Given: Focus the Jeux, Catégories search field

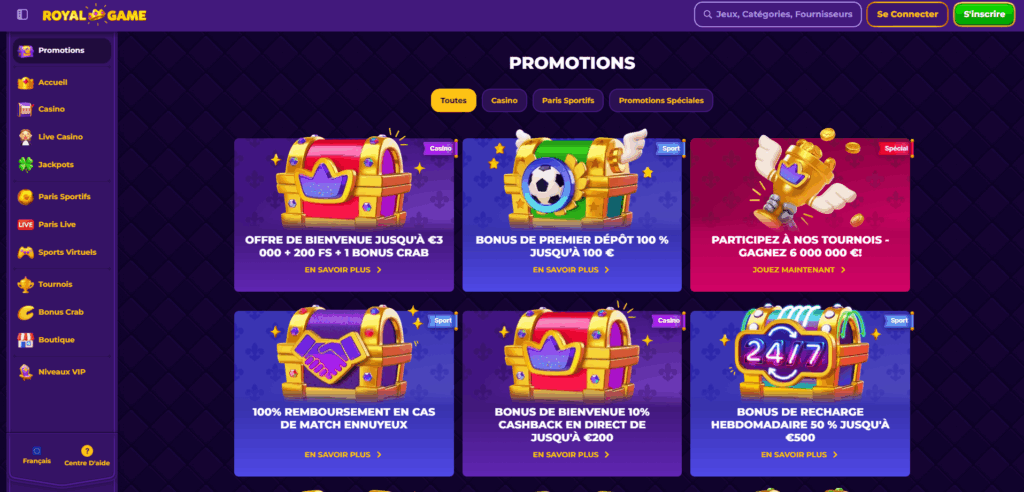Looking at the screenshot, I should tap(777, 14).
